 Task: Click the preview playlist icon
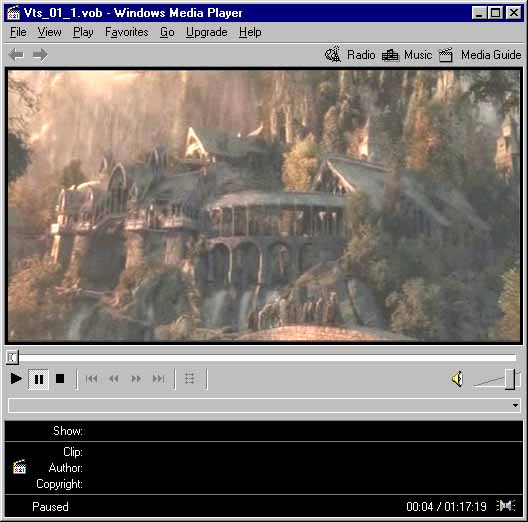click(190, 379)
